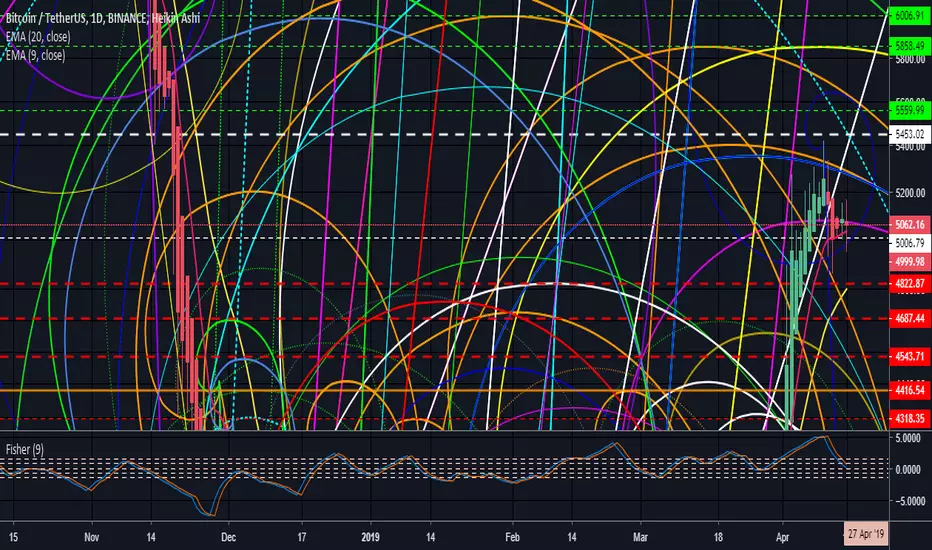Select the EMA (9, close) indicator label

point(36,55)
